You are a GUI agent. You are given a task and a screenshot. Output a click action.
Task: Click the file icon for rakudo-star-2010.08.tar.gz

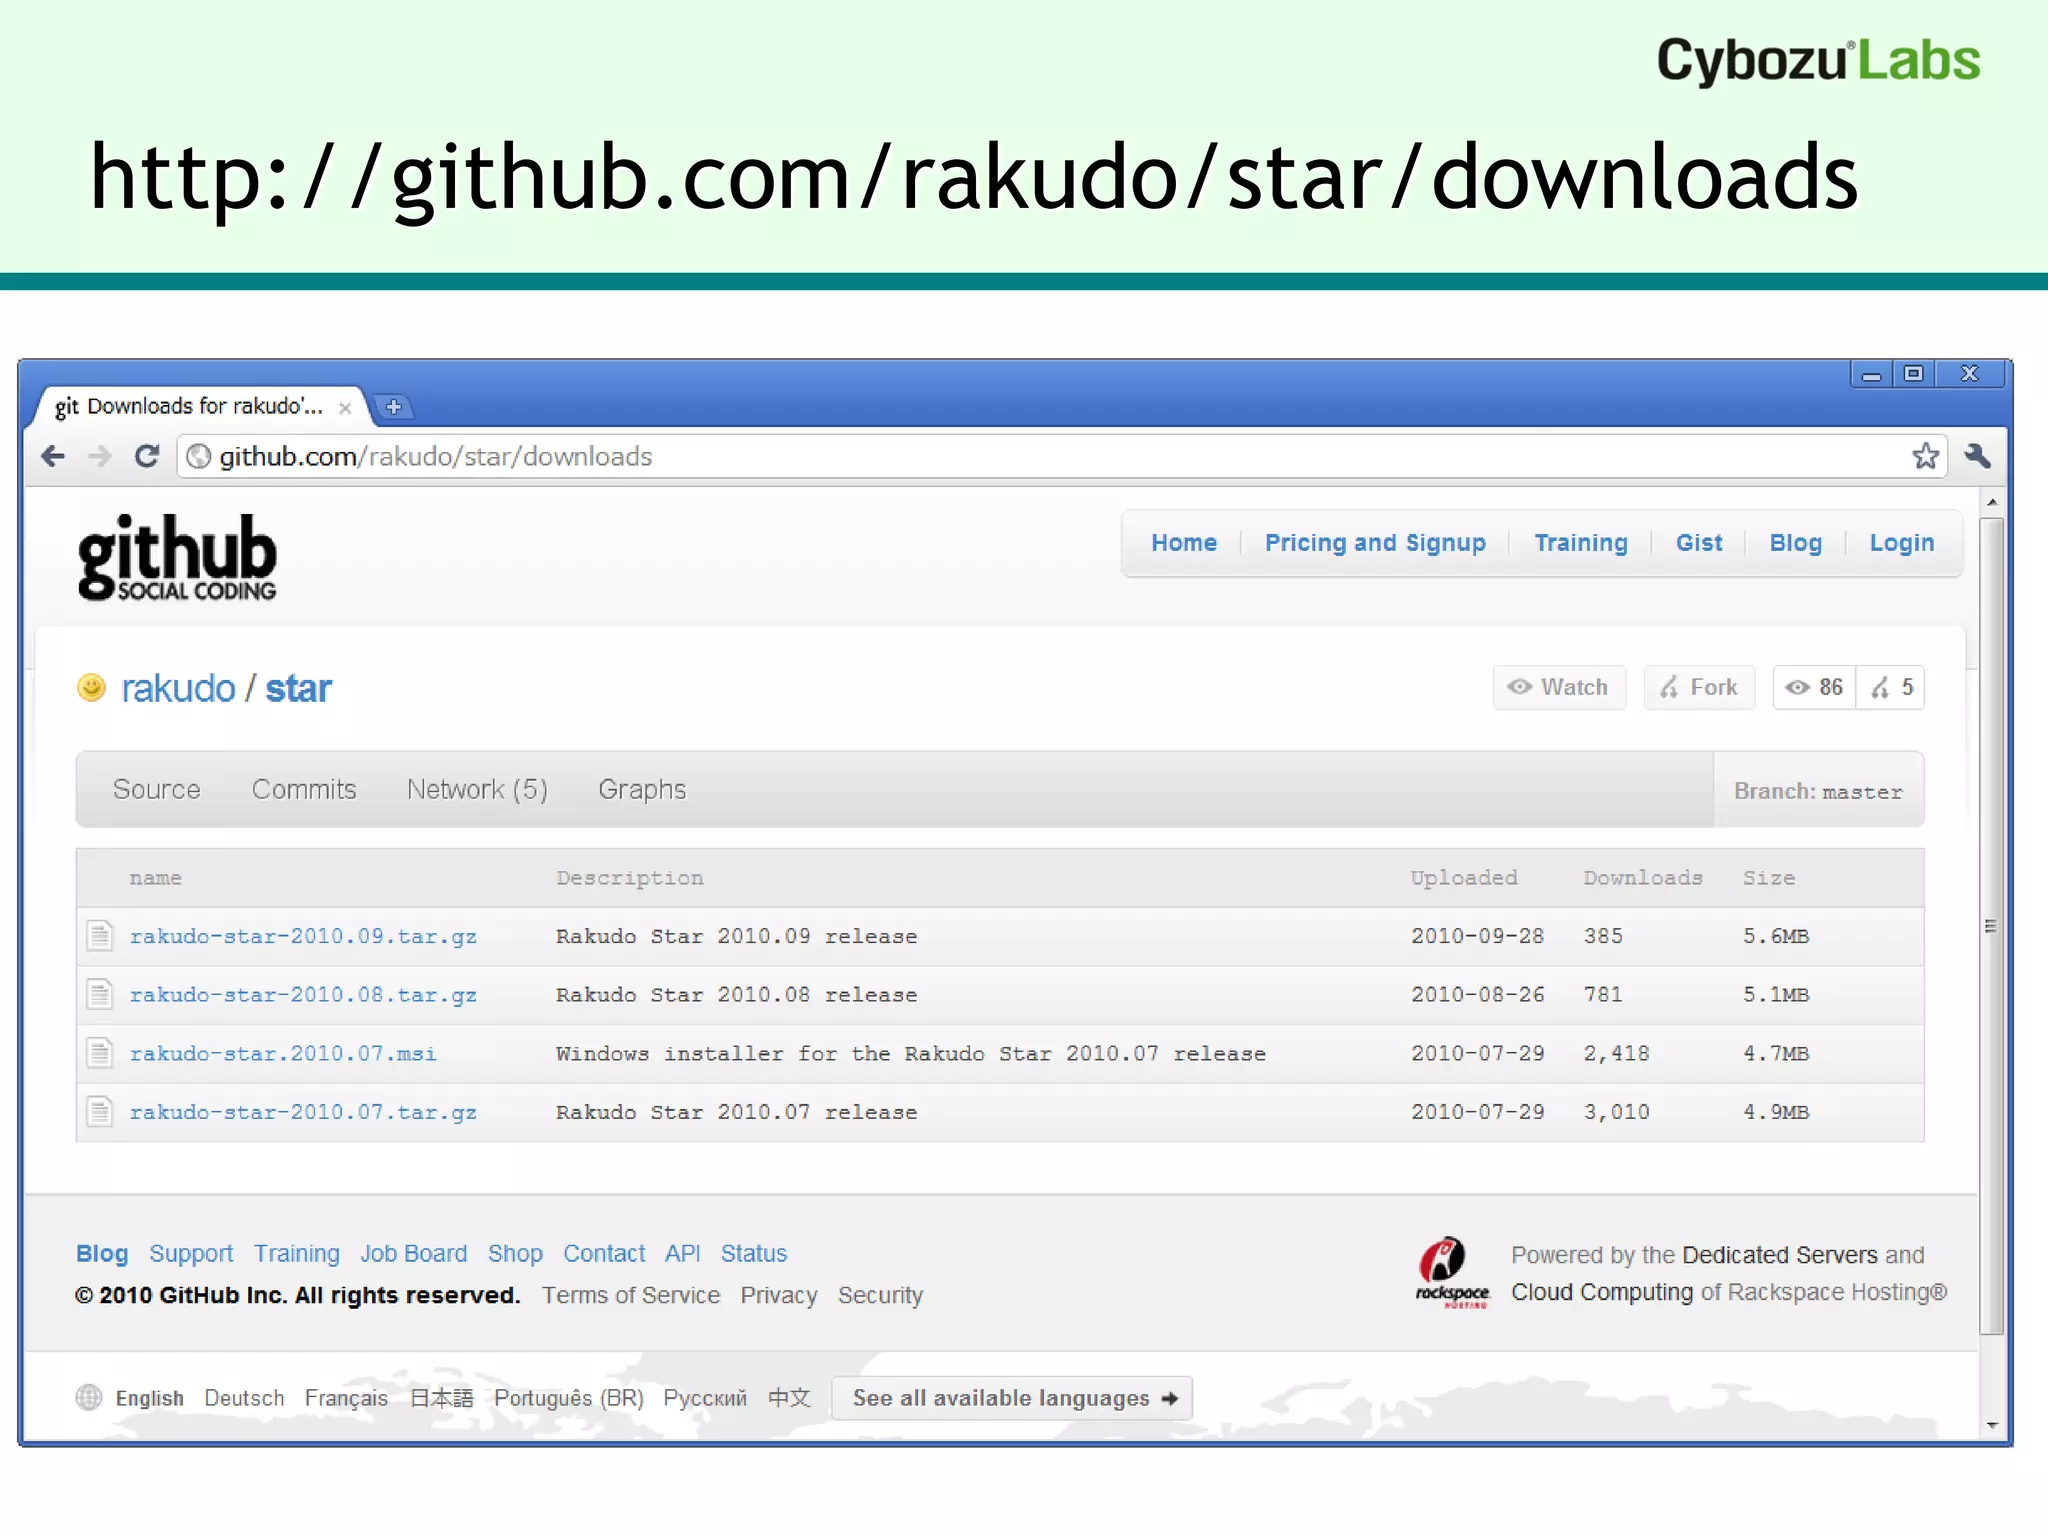pos(99,994)
